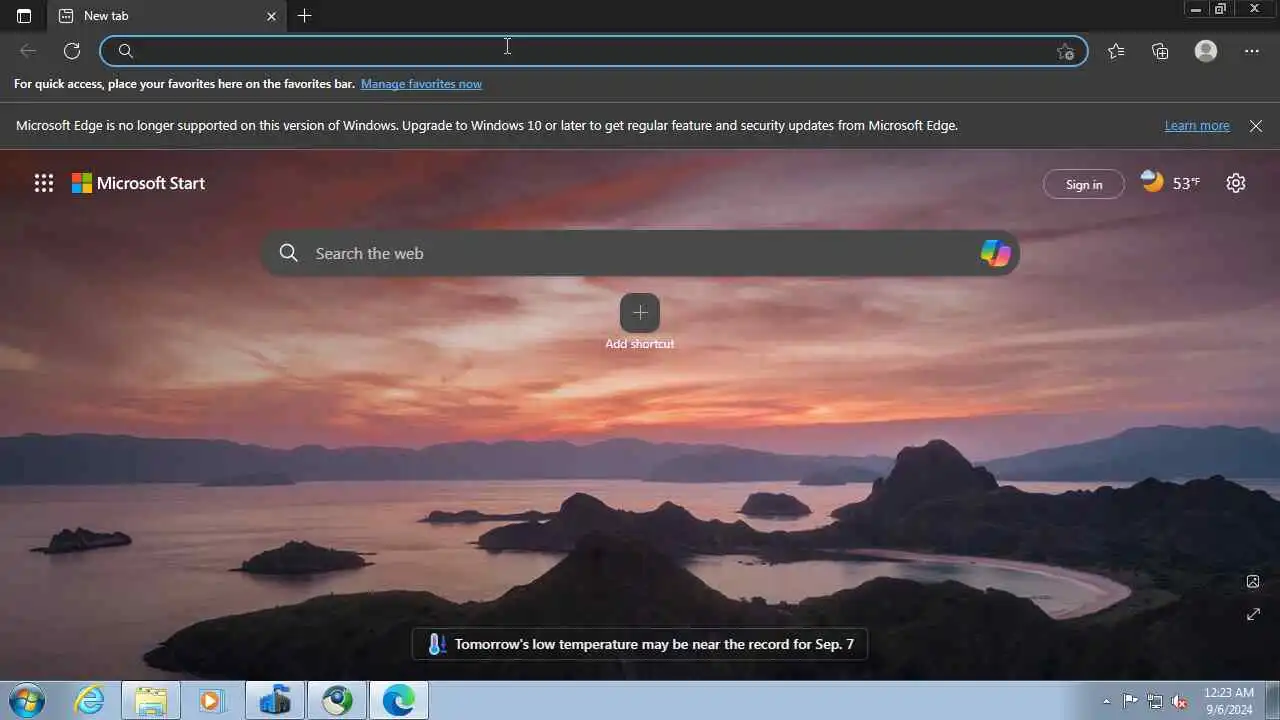Click the Sign in button

tap(1084, 184)
